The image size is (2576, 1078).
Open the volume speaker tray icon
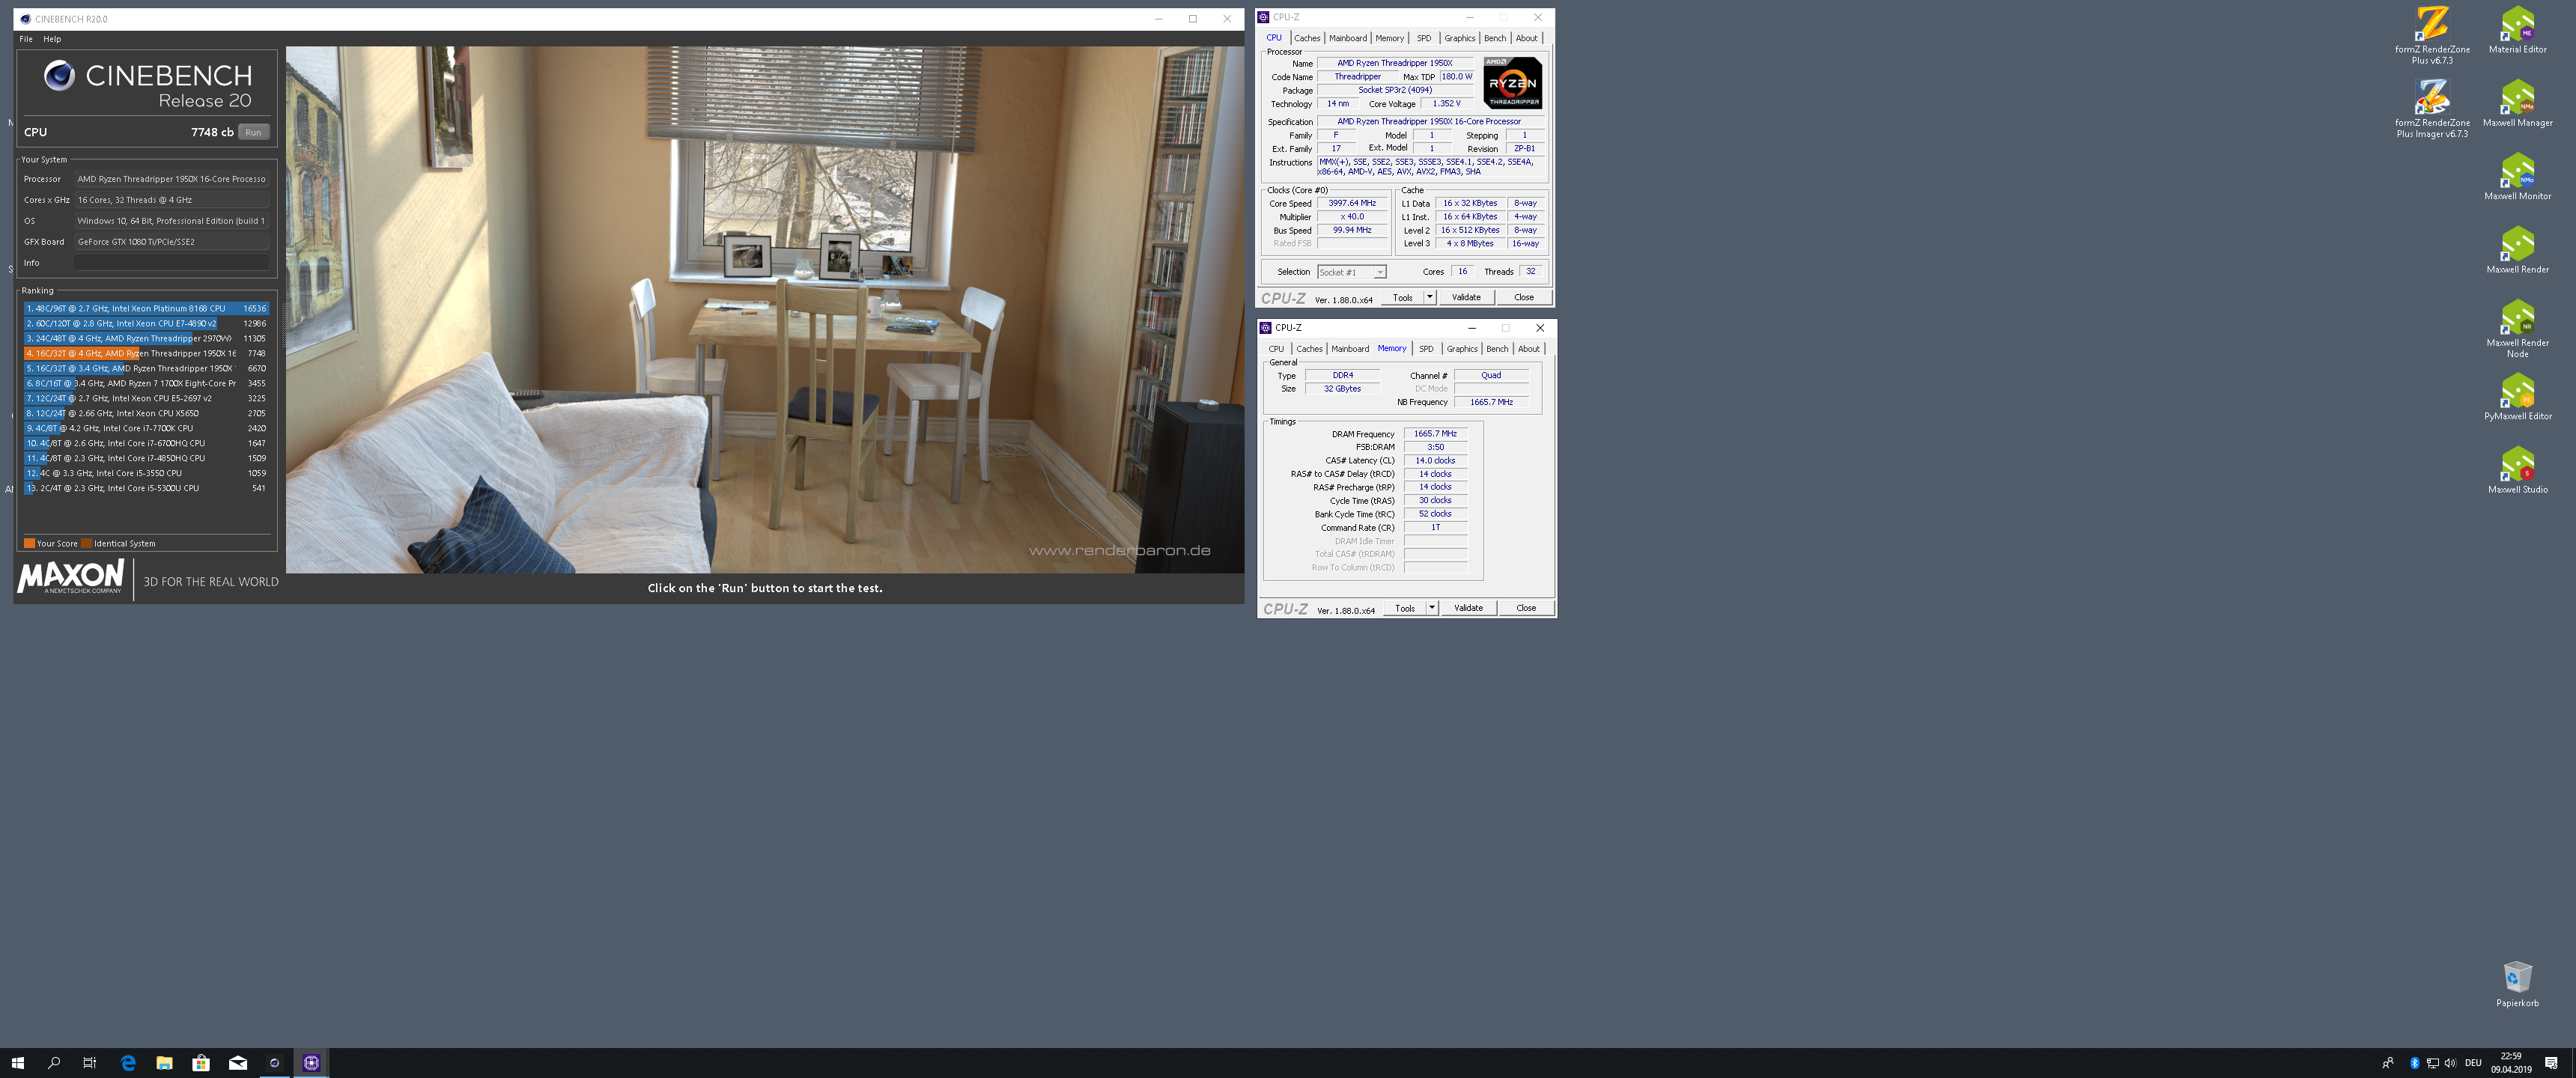(x=2450, y=1063)
